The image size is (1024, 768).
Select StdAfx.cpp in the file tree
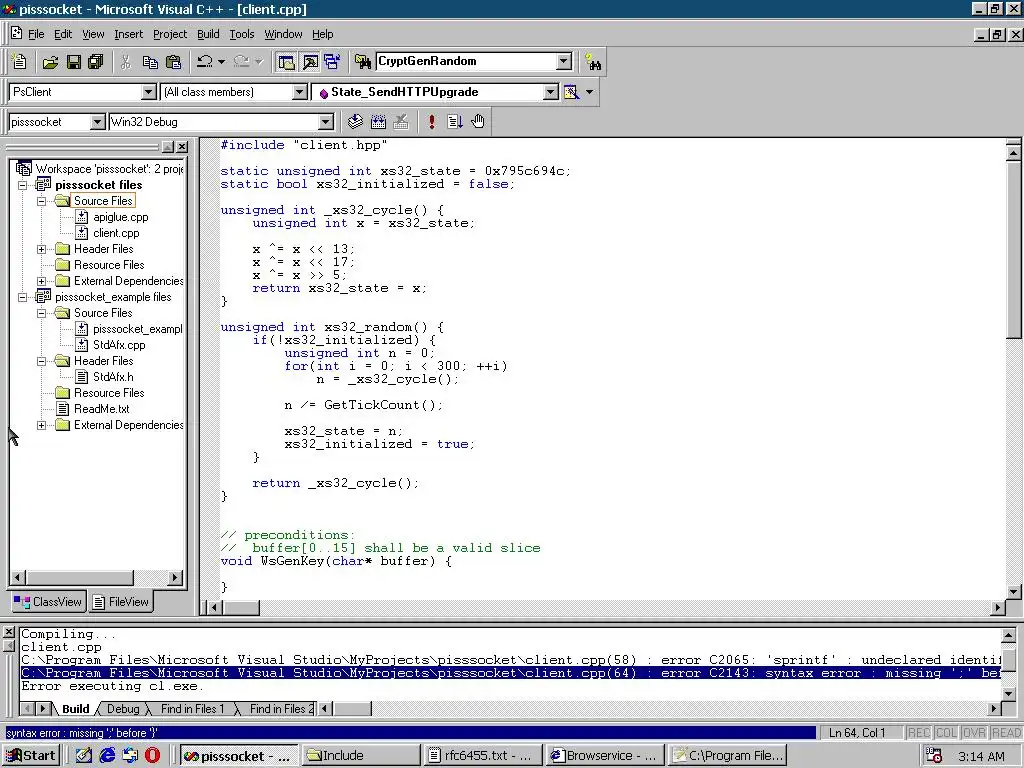coord(119,345)
